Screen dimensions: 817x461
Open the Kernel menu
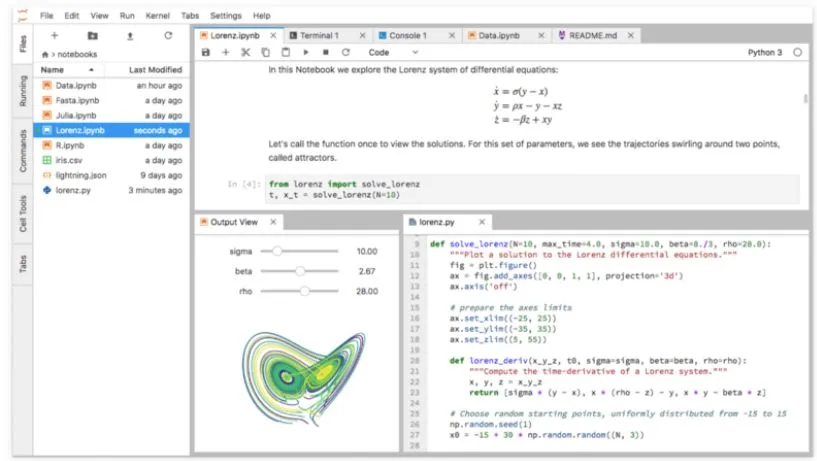coord(155,16)
